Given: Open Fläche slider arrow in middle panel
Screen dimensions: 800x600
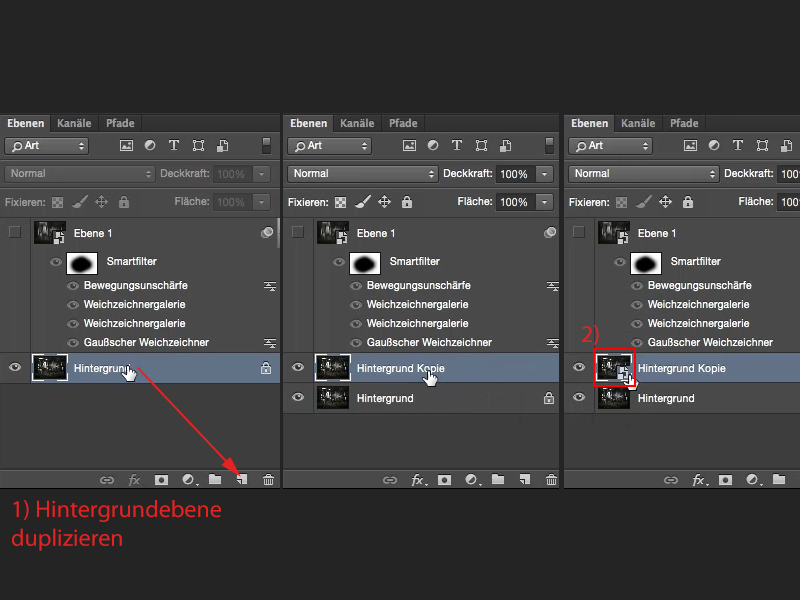Looking at the screenshot, I should coord(544,202).
